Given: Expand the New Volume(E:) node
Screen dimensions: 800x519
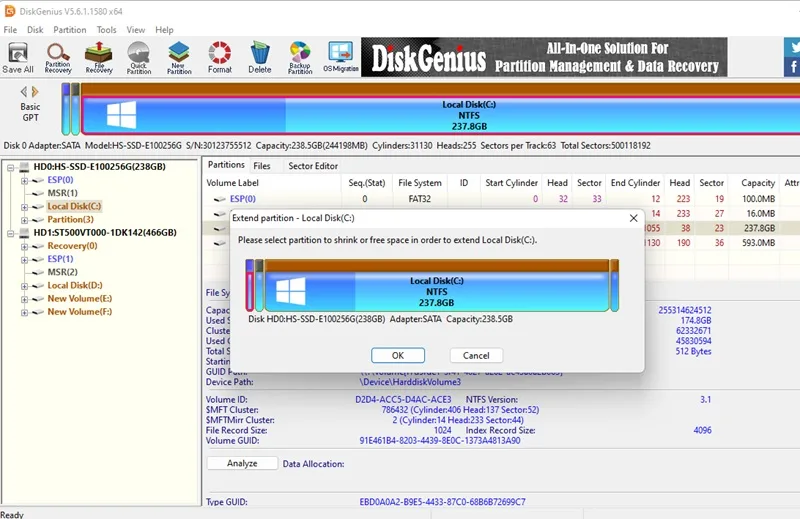Looking at the screenshot, I should click(24, 300).
